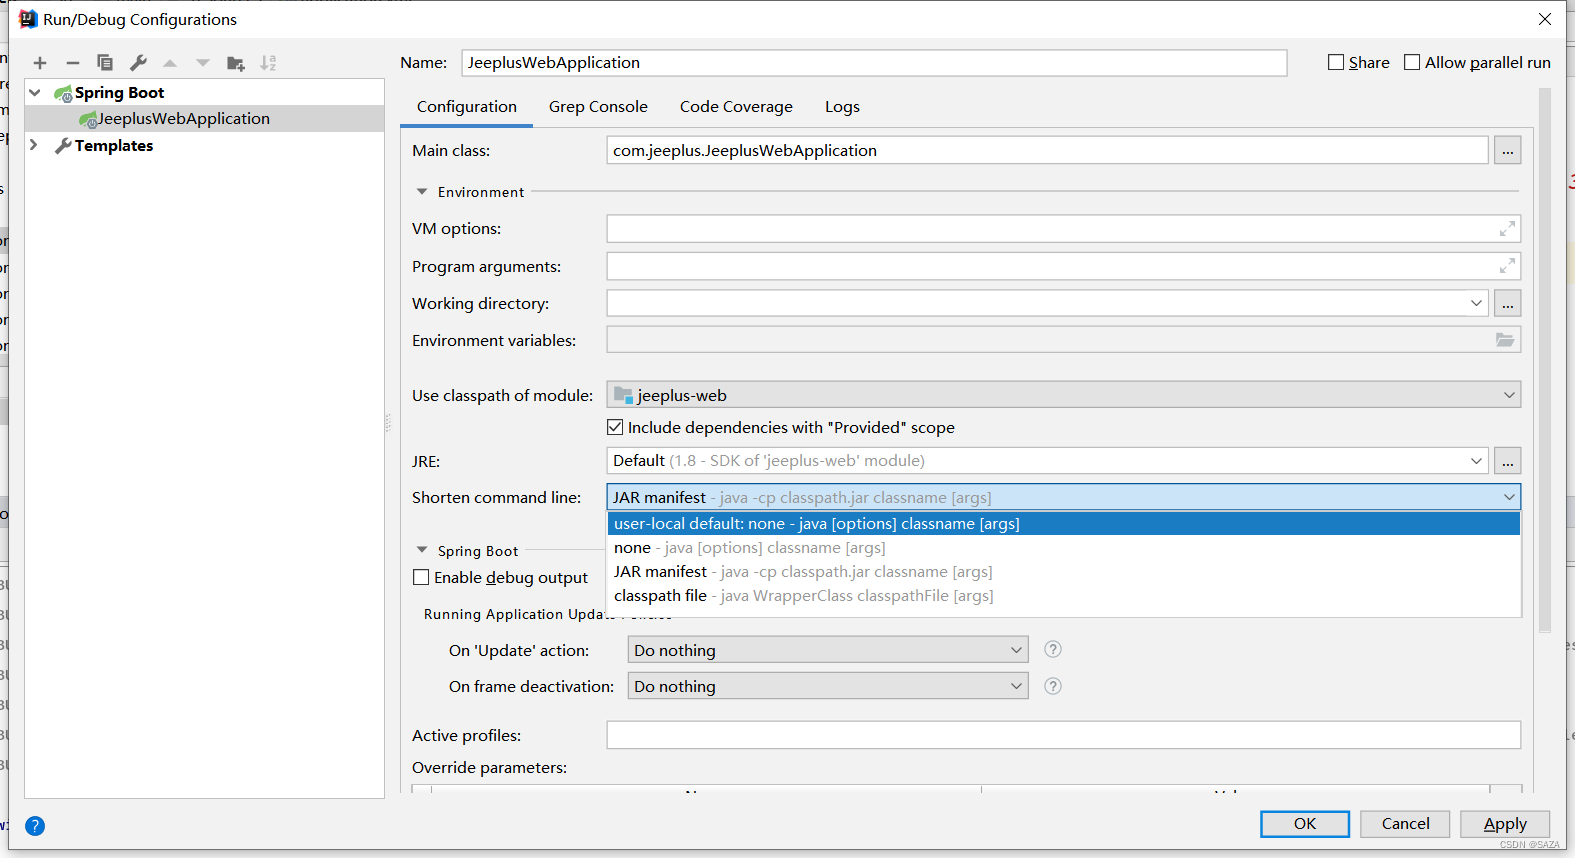Select none - java [options] classname option
The height and width of the screenshot is (858, 1575).
pyautogui.click(x=1064, y=547)
